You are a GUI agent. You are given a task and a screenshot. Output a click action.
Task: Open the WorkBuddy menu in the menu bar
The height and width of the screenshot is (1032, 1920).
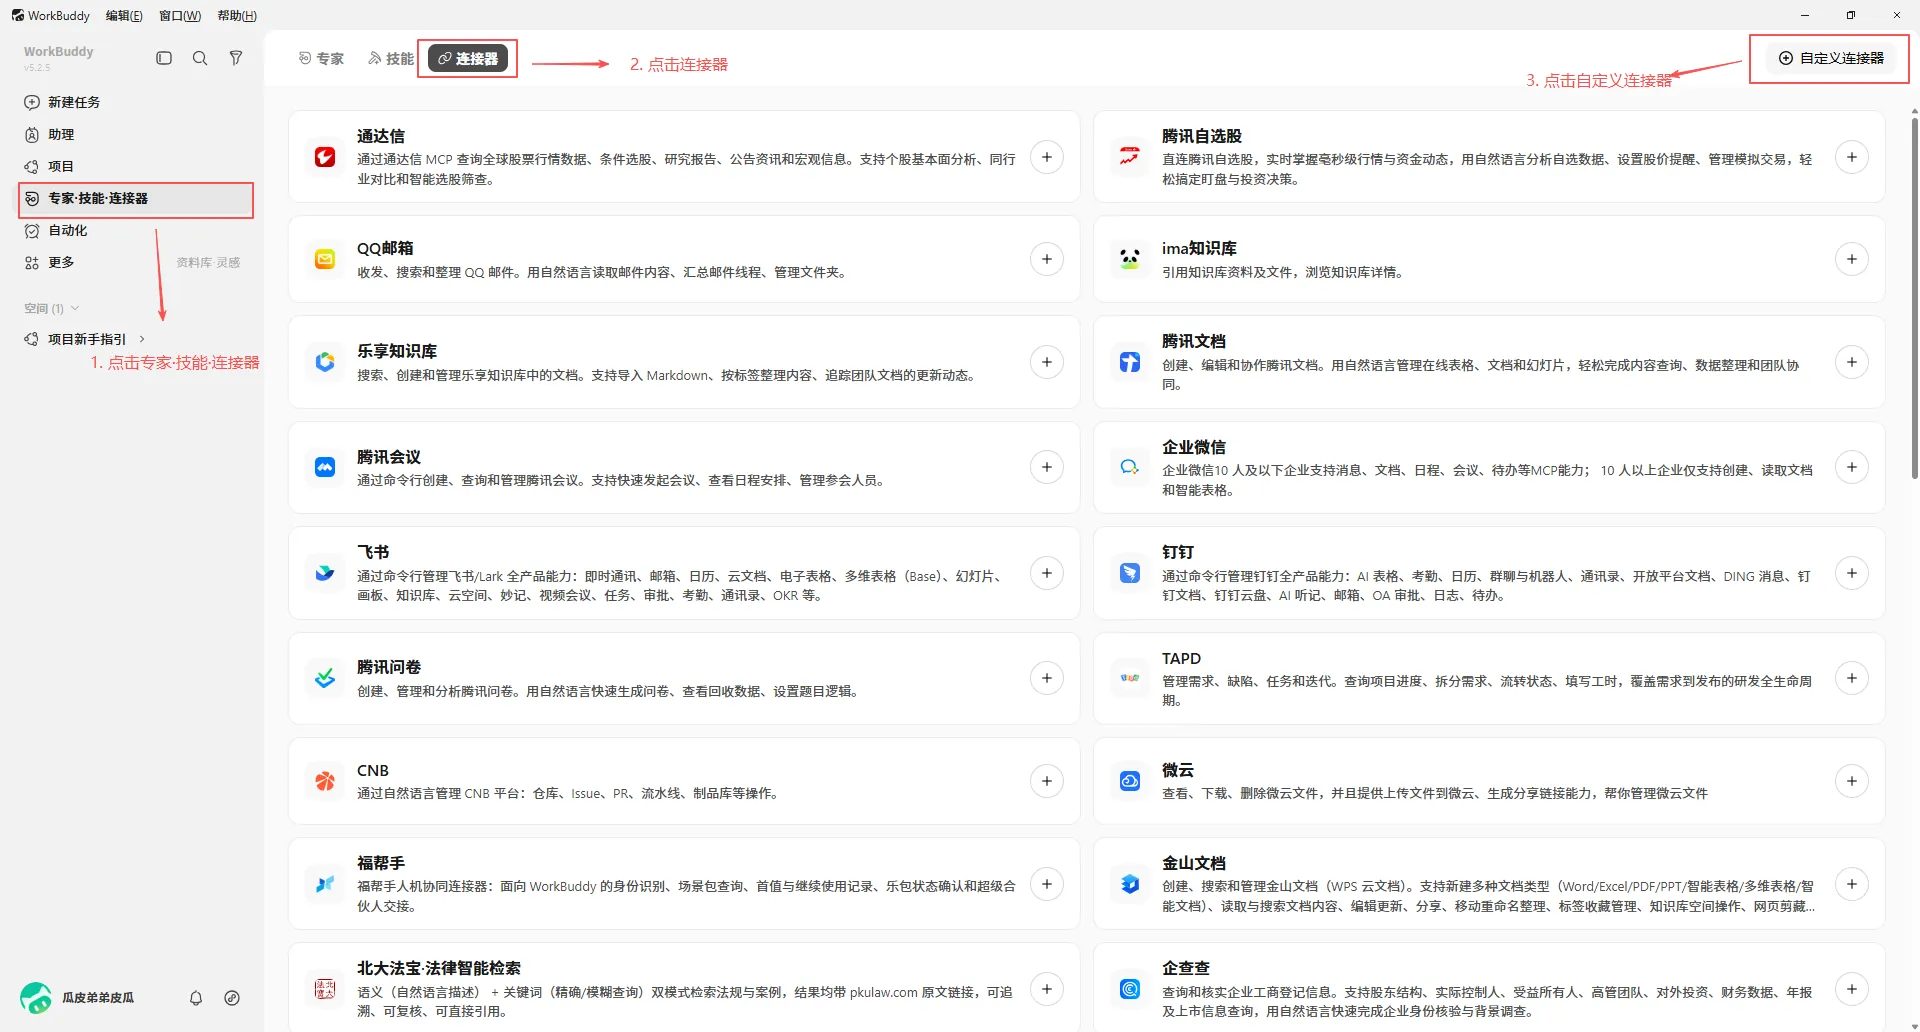[x=51, y=15]
